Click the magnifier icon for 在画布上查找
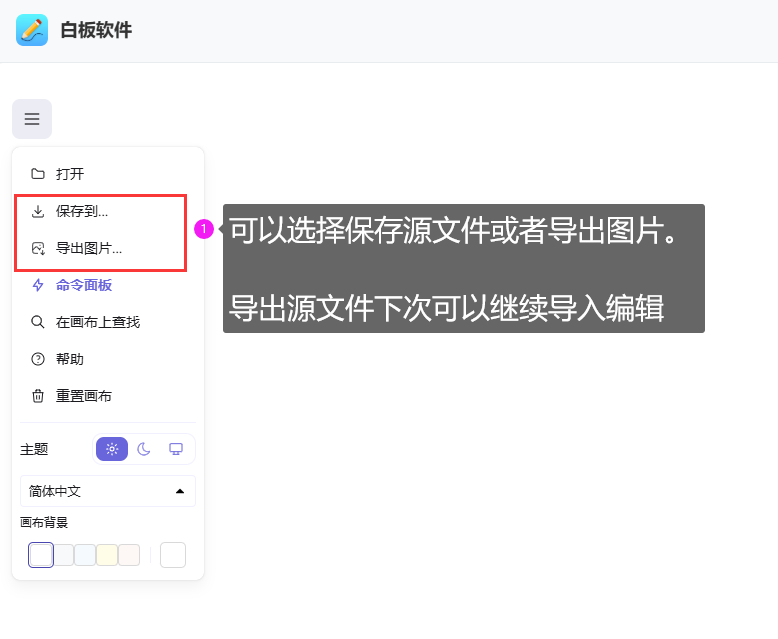This screenshot has height=639, width=778. (38, 322)
